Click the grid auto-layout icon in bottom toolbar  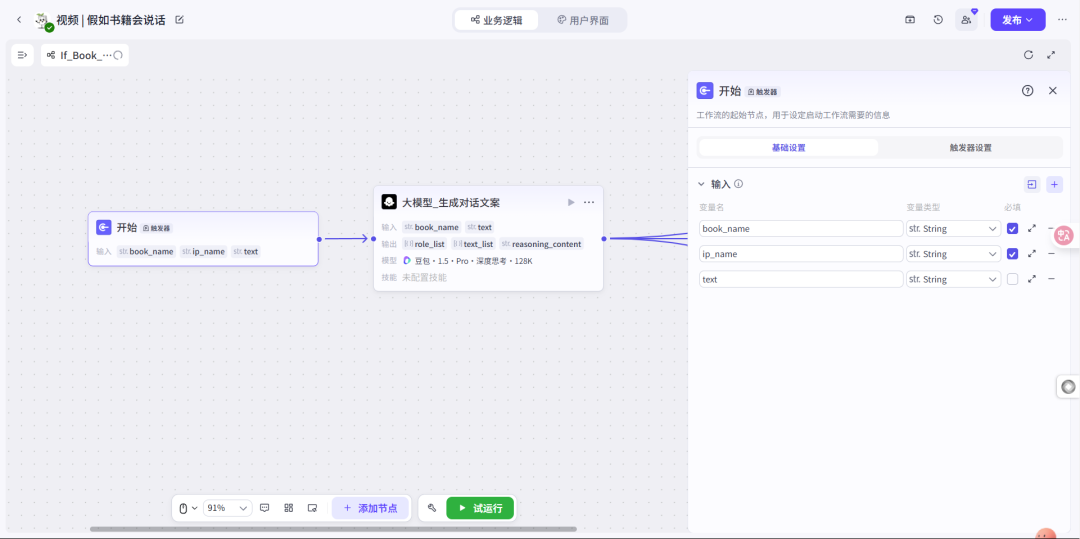(x=289, y=508)
